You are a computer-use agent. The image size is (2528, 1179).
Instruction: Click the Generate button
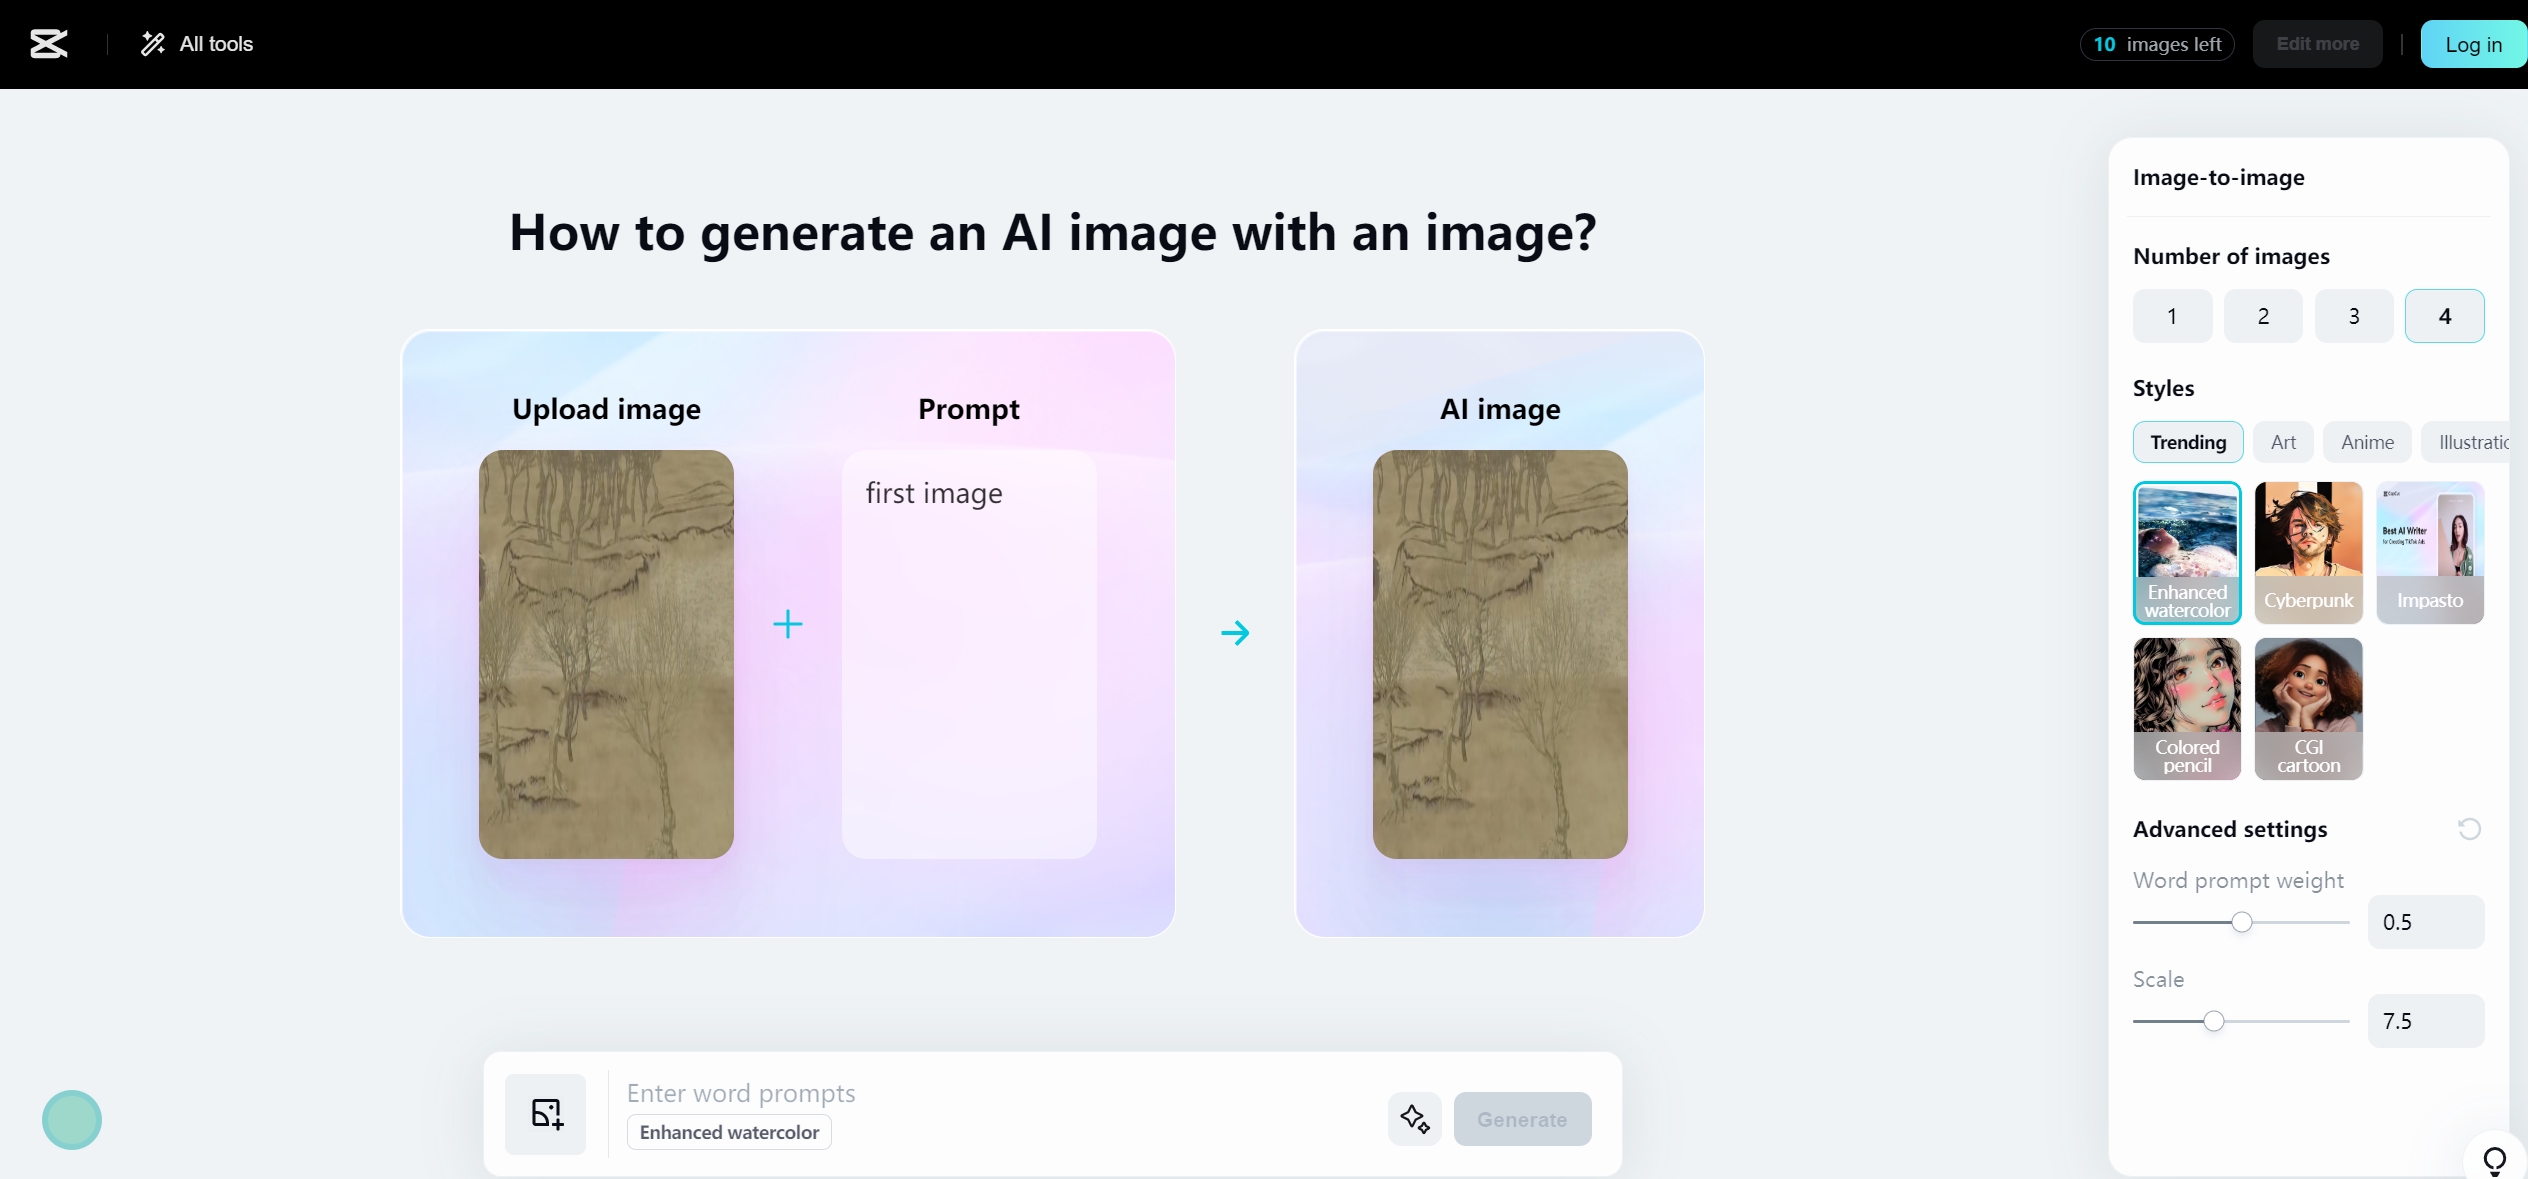pos(1522,1118)
